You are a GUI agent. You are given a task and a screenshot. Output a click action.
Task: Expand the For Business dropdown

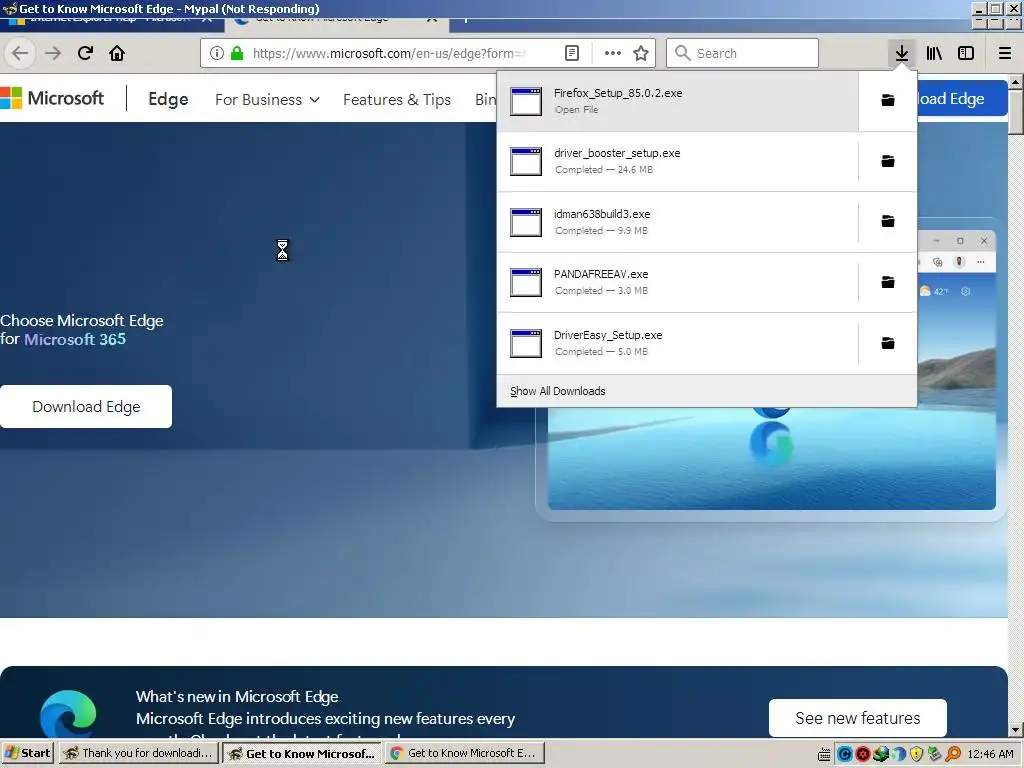pyautogui.click(x=267, y=99)
